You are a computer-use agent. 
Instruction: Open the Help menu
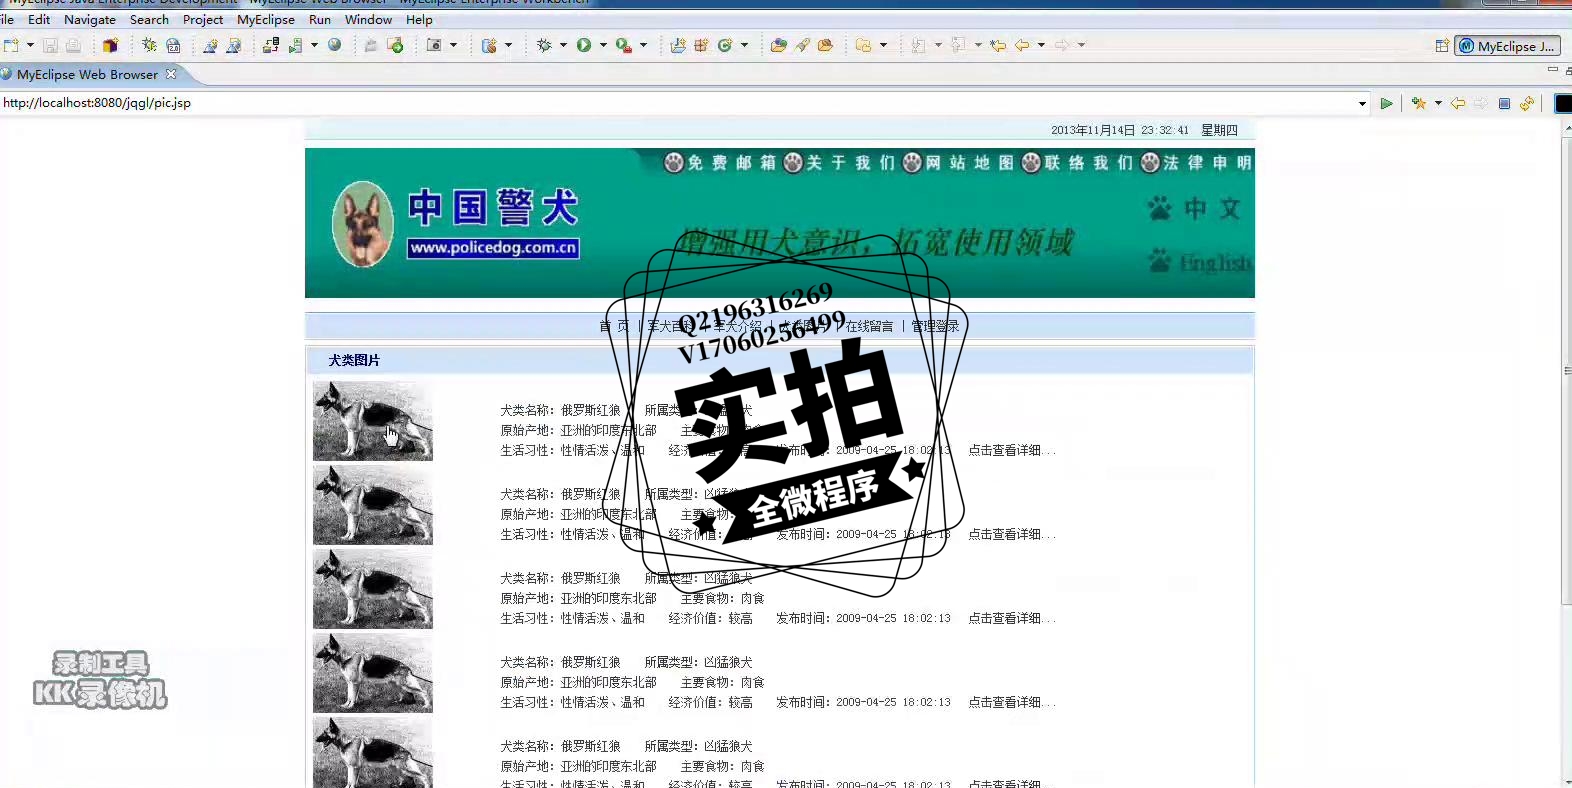[x=419, y=19]
